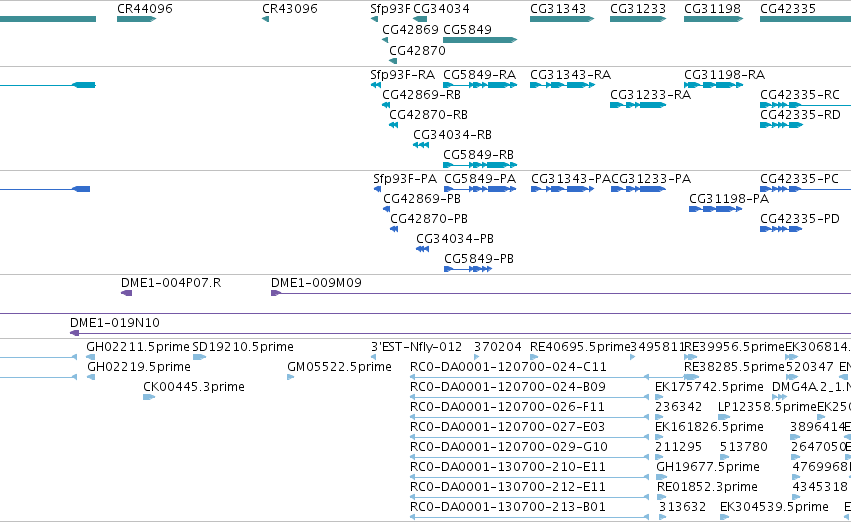Open the GH02219.5prime EST label

[139, 367]
